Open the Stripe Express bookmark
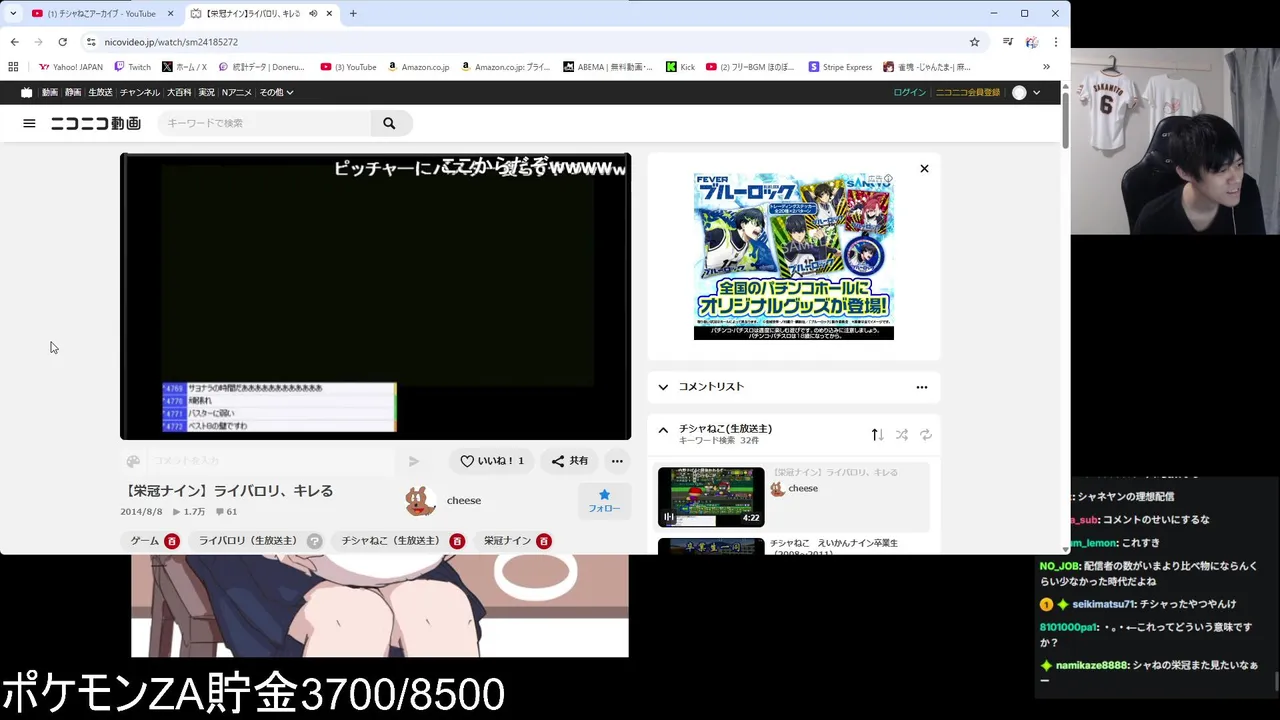The width and height of the screenshot is (1280, 720). click(x=841, y=67)
